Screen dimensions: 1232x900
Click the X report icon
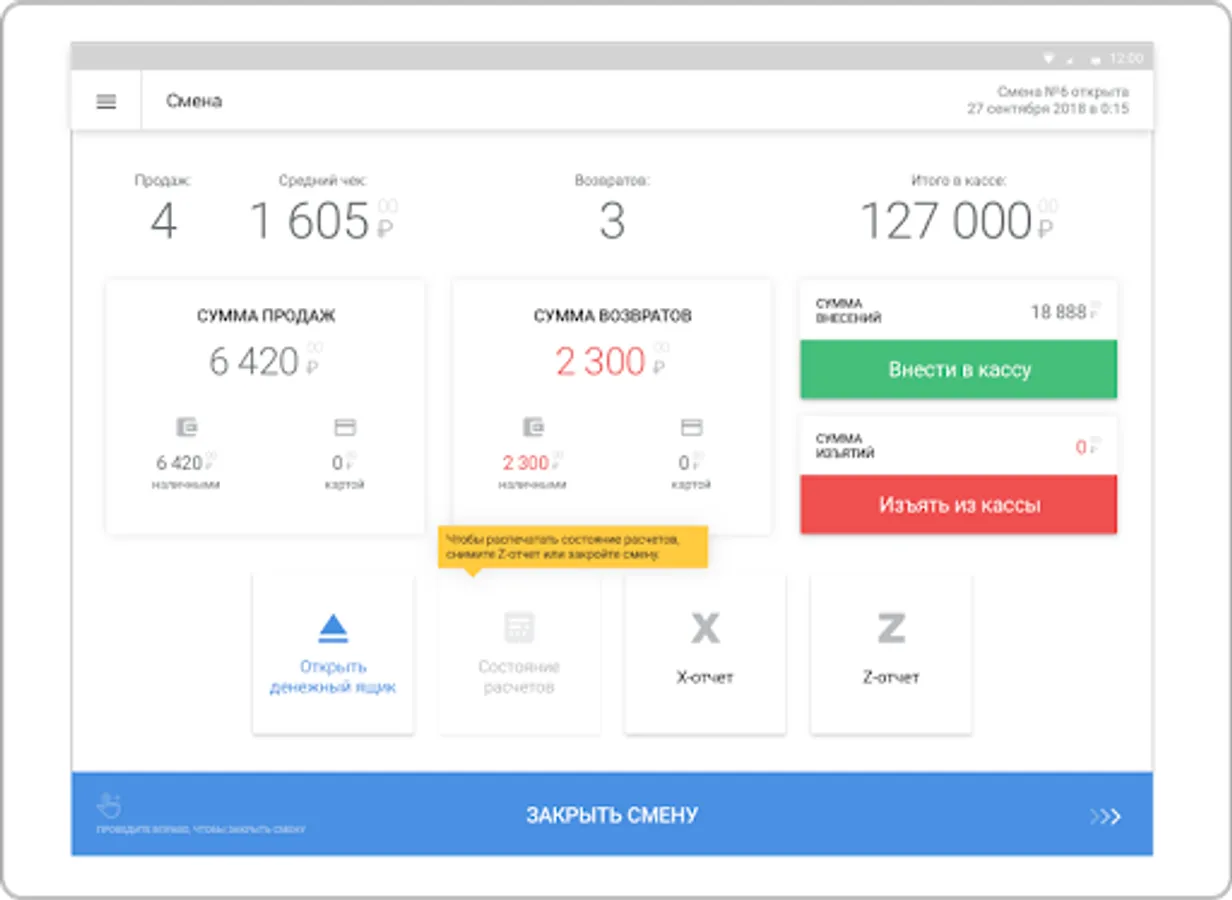click(x=705, y=628)
